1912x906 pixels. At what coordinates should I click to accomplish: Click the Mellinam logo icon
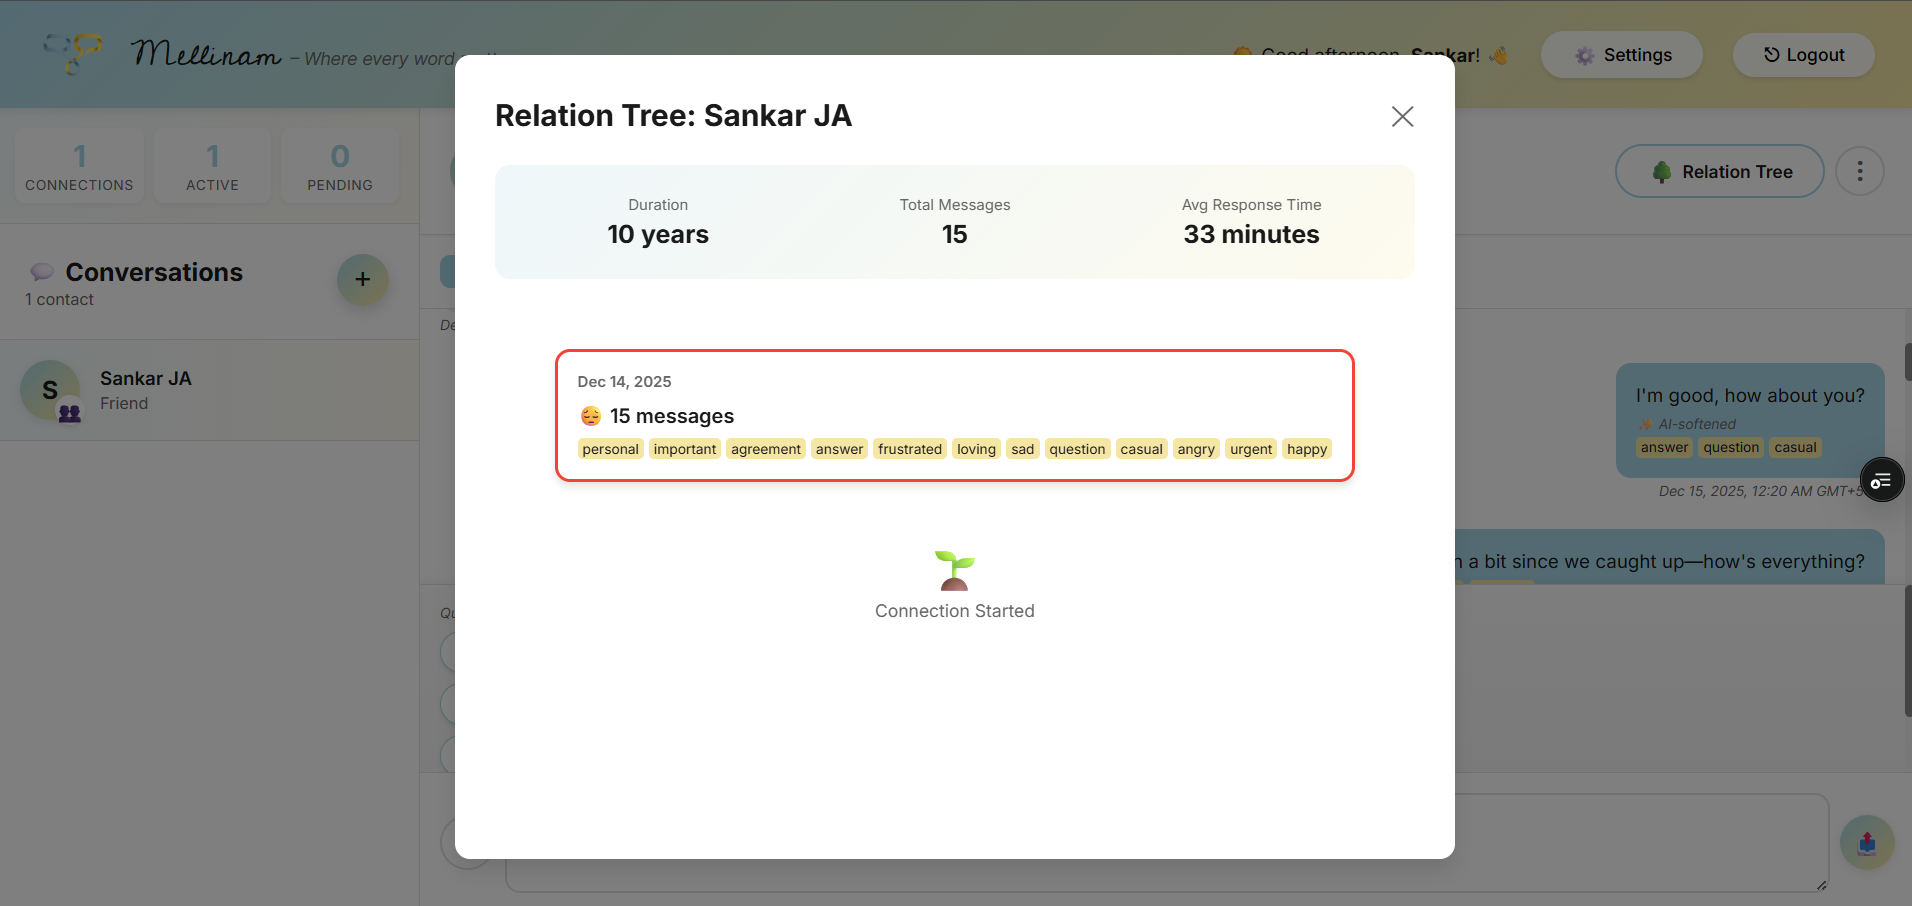tap(73, 53)
